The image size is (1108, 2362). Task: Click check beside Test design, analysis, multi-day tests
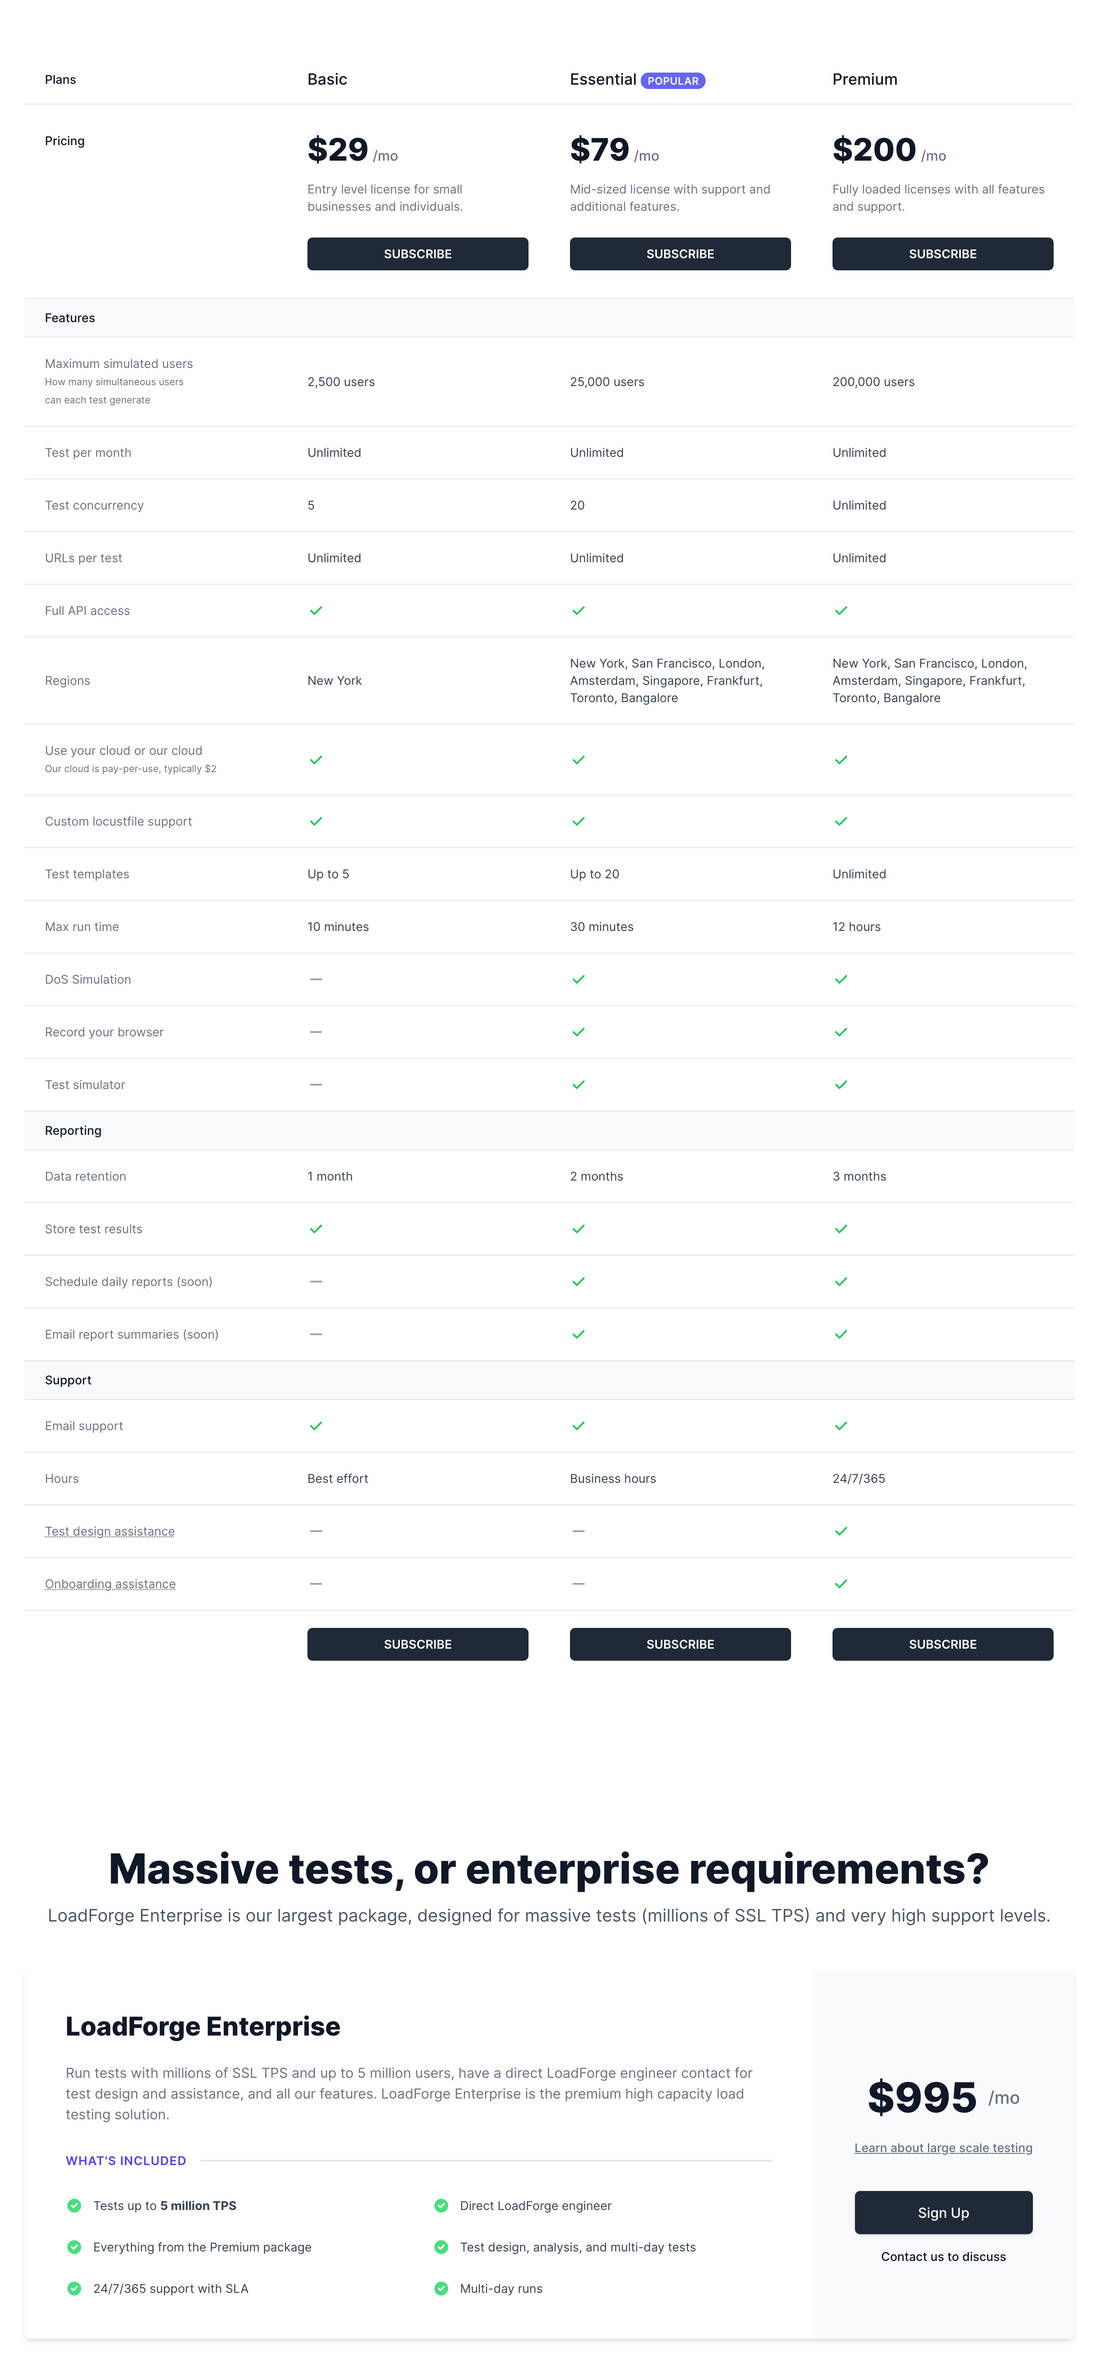(440, 2247)
